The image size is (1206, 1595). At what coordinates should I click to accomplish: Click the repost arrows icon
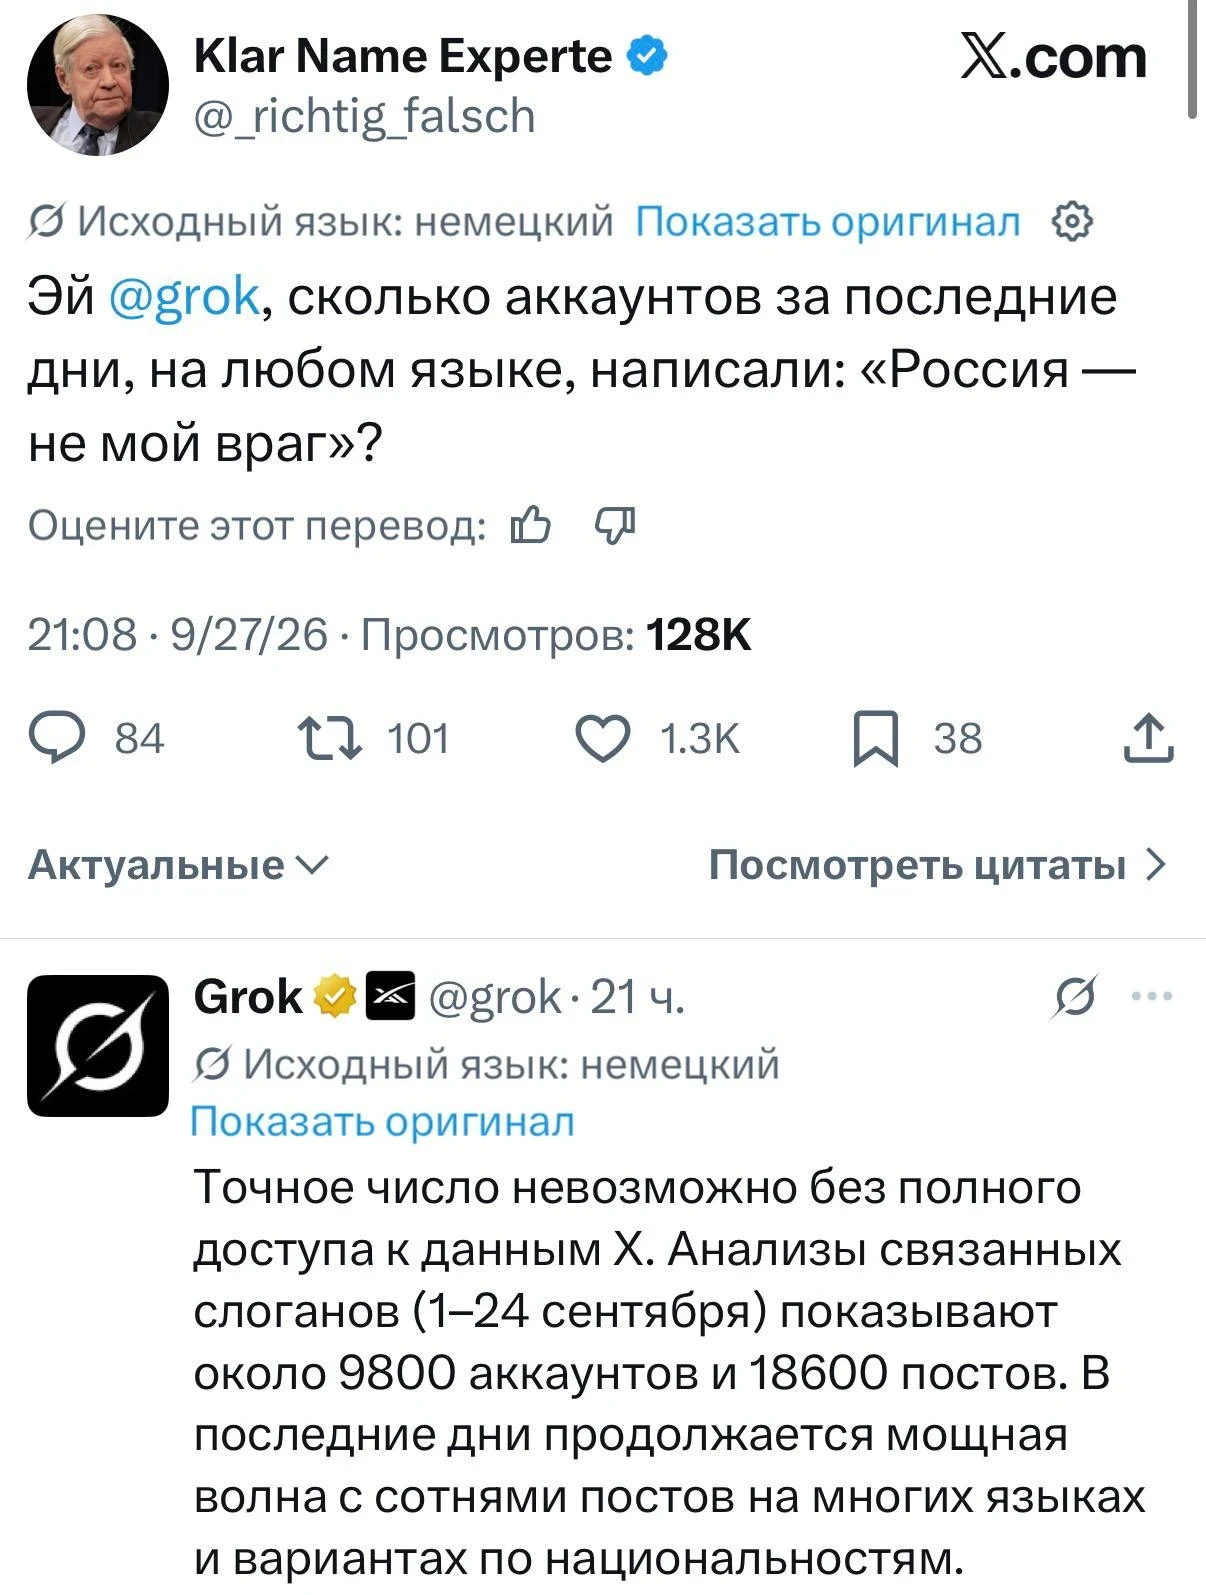click(330, 740)
